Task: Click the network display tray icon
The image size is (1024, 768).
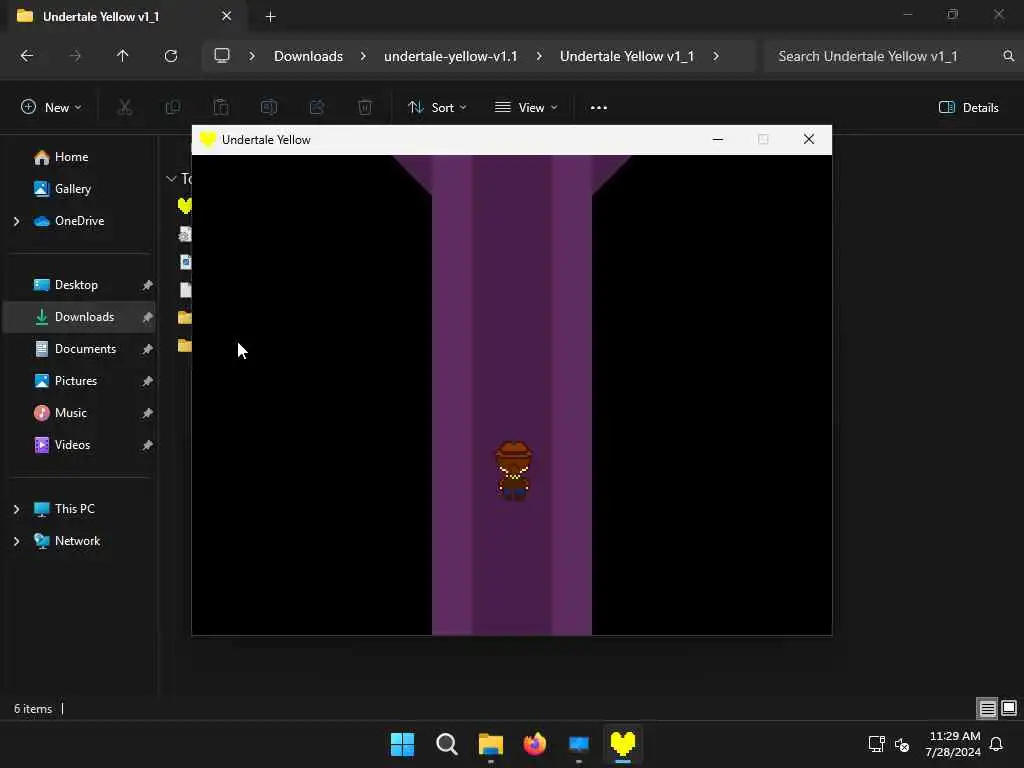Action: [876, 744]
